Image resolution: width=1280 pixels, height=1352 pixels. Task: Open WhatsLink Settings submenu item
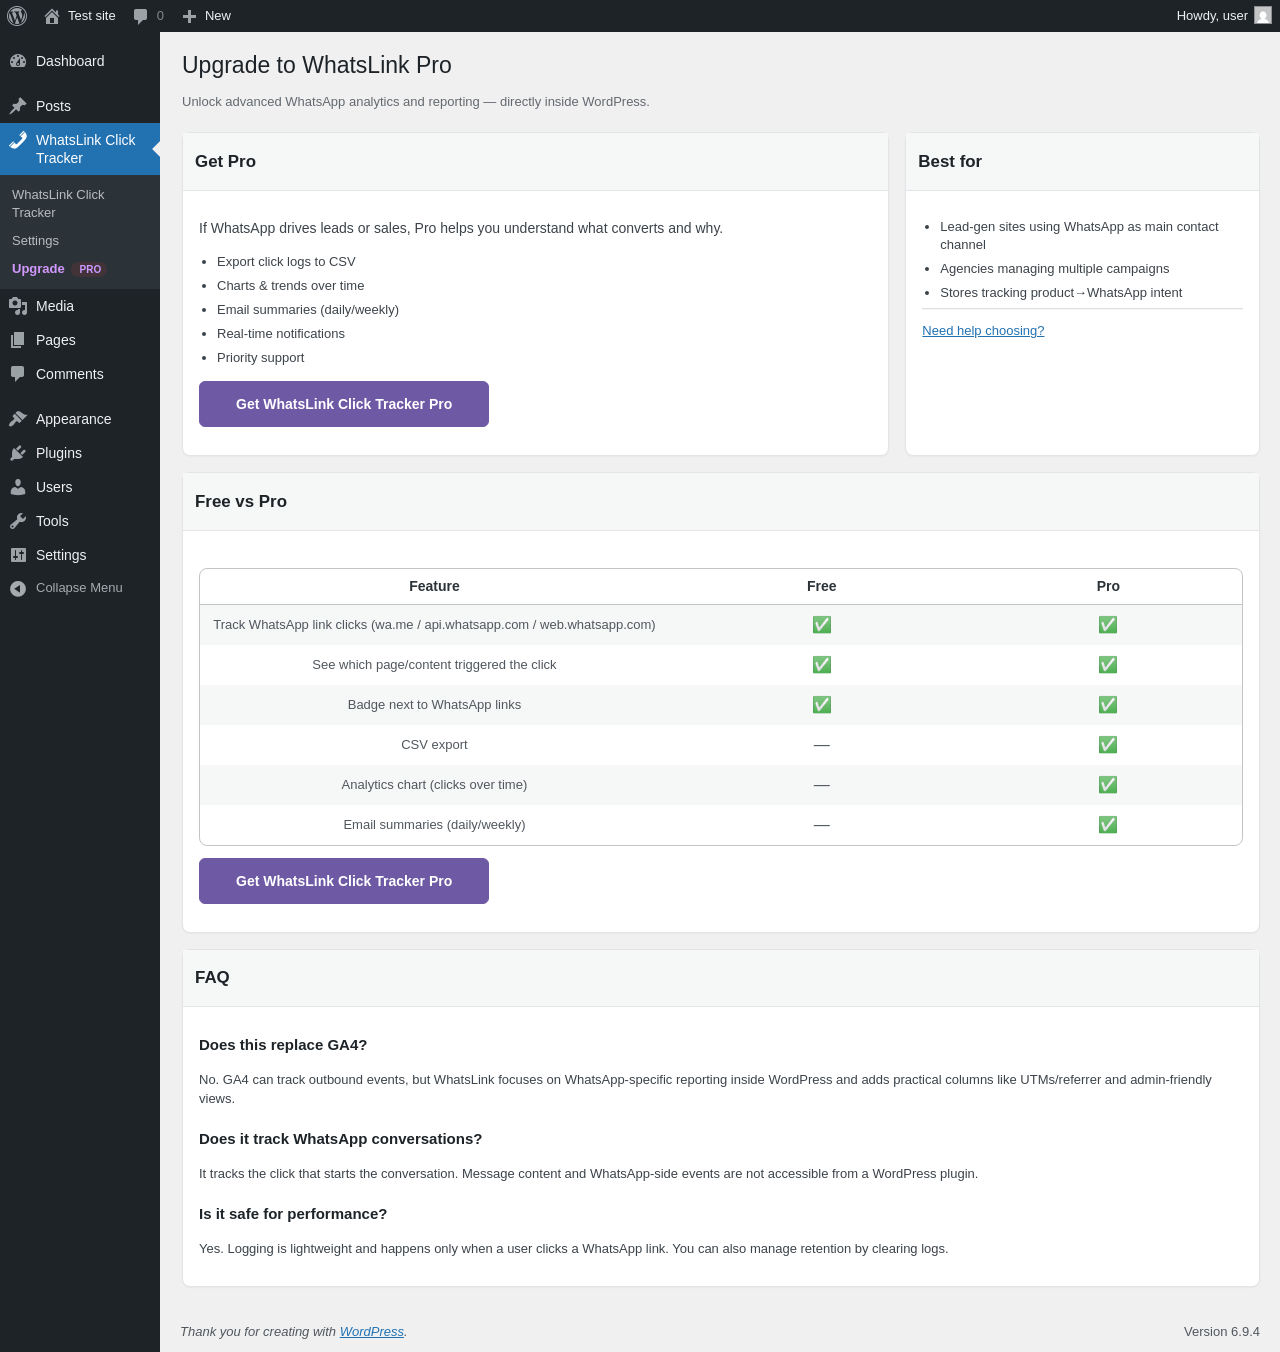pyautogui.click(x=36, y=241)
